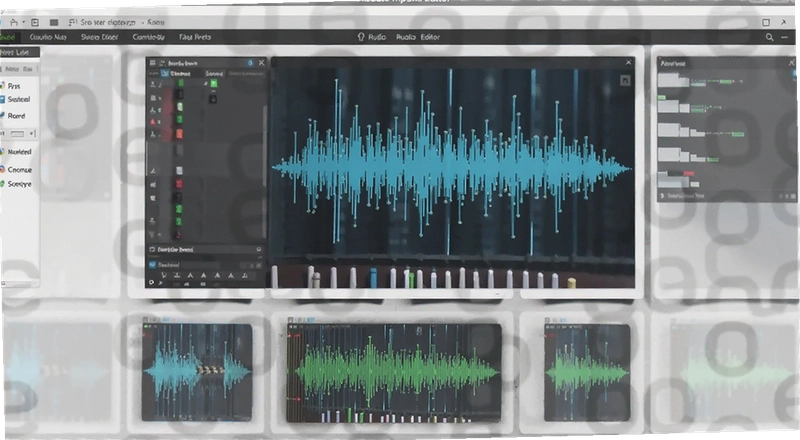
Task: Click the orange track block in mixer
Action: 180,134
